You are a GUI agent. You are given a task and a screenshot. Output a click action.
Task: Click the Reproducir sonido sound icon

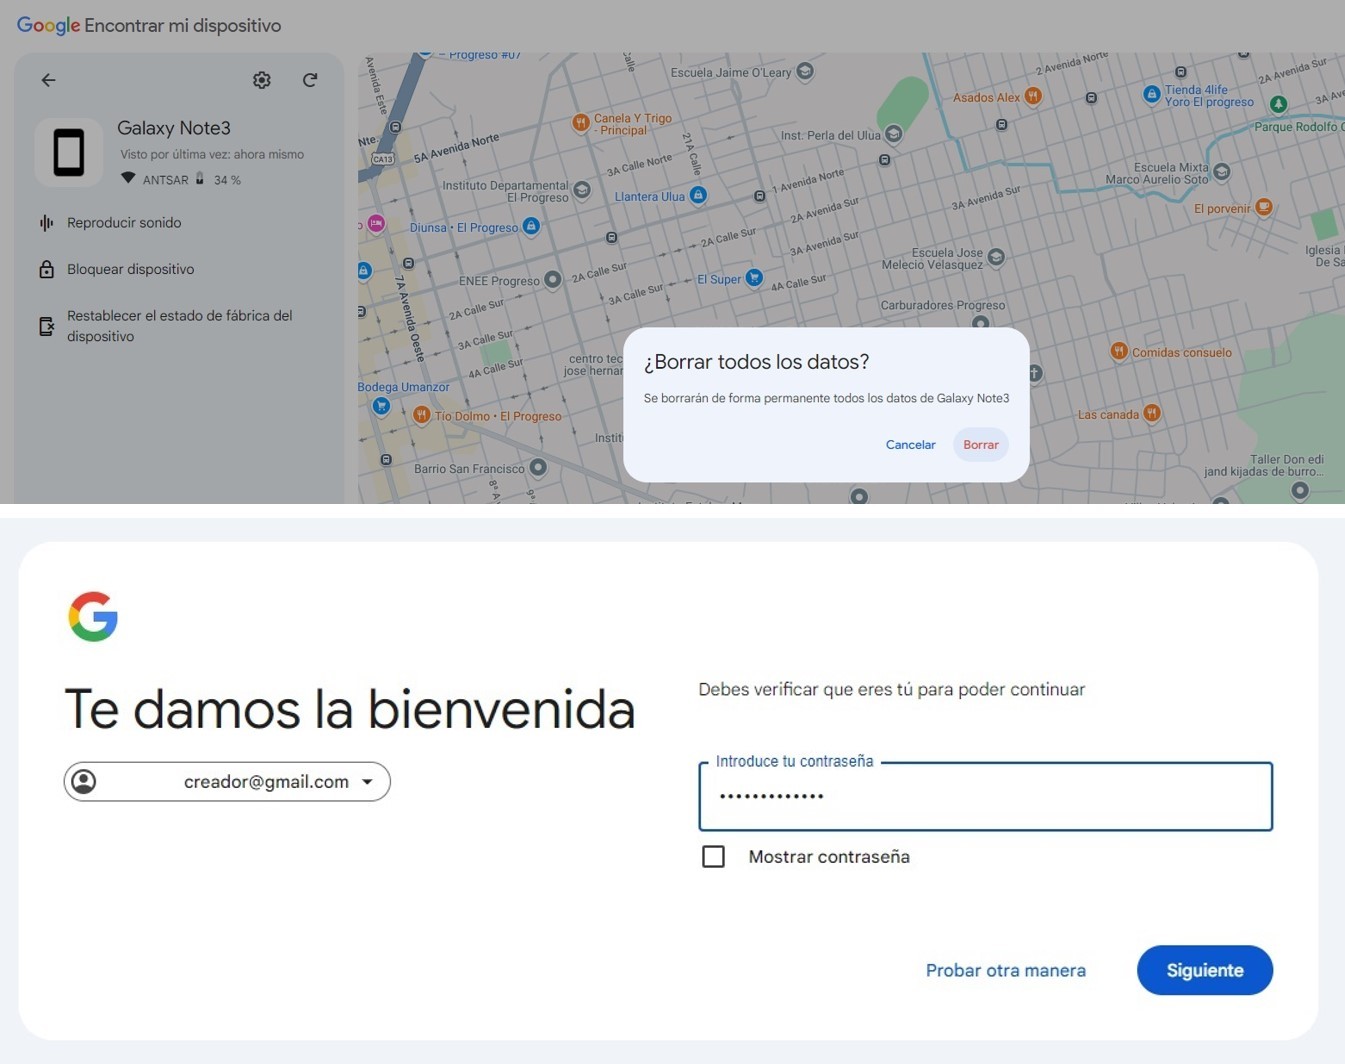(x=46, y=223)
